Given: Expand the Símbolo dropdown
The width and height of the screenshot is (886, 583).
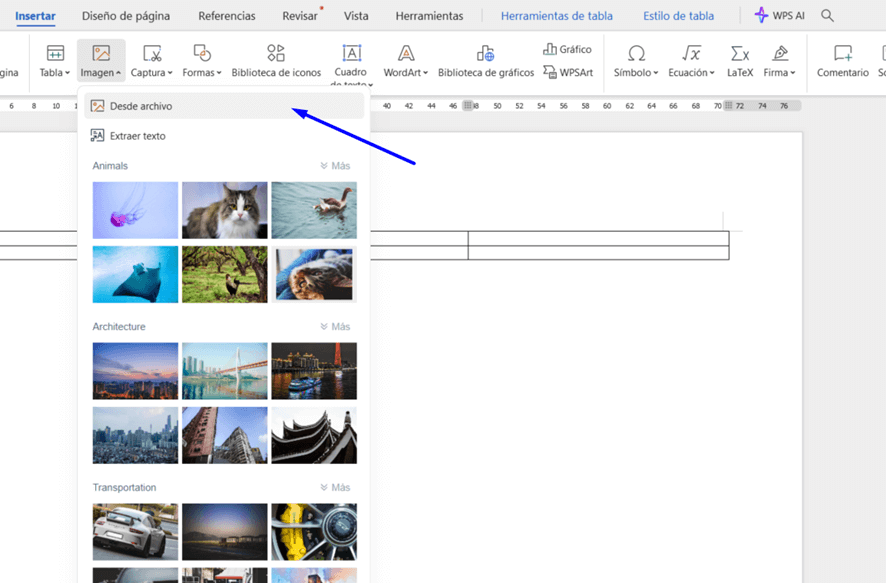Looking at the screenshot, I should pos(636,72).
